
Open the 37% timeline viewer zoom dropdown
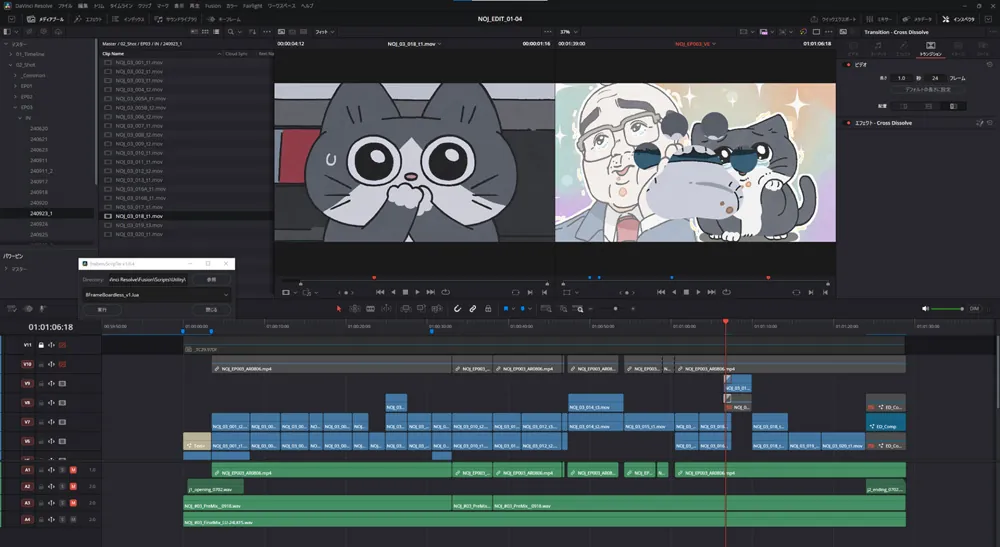(569, 31)
